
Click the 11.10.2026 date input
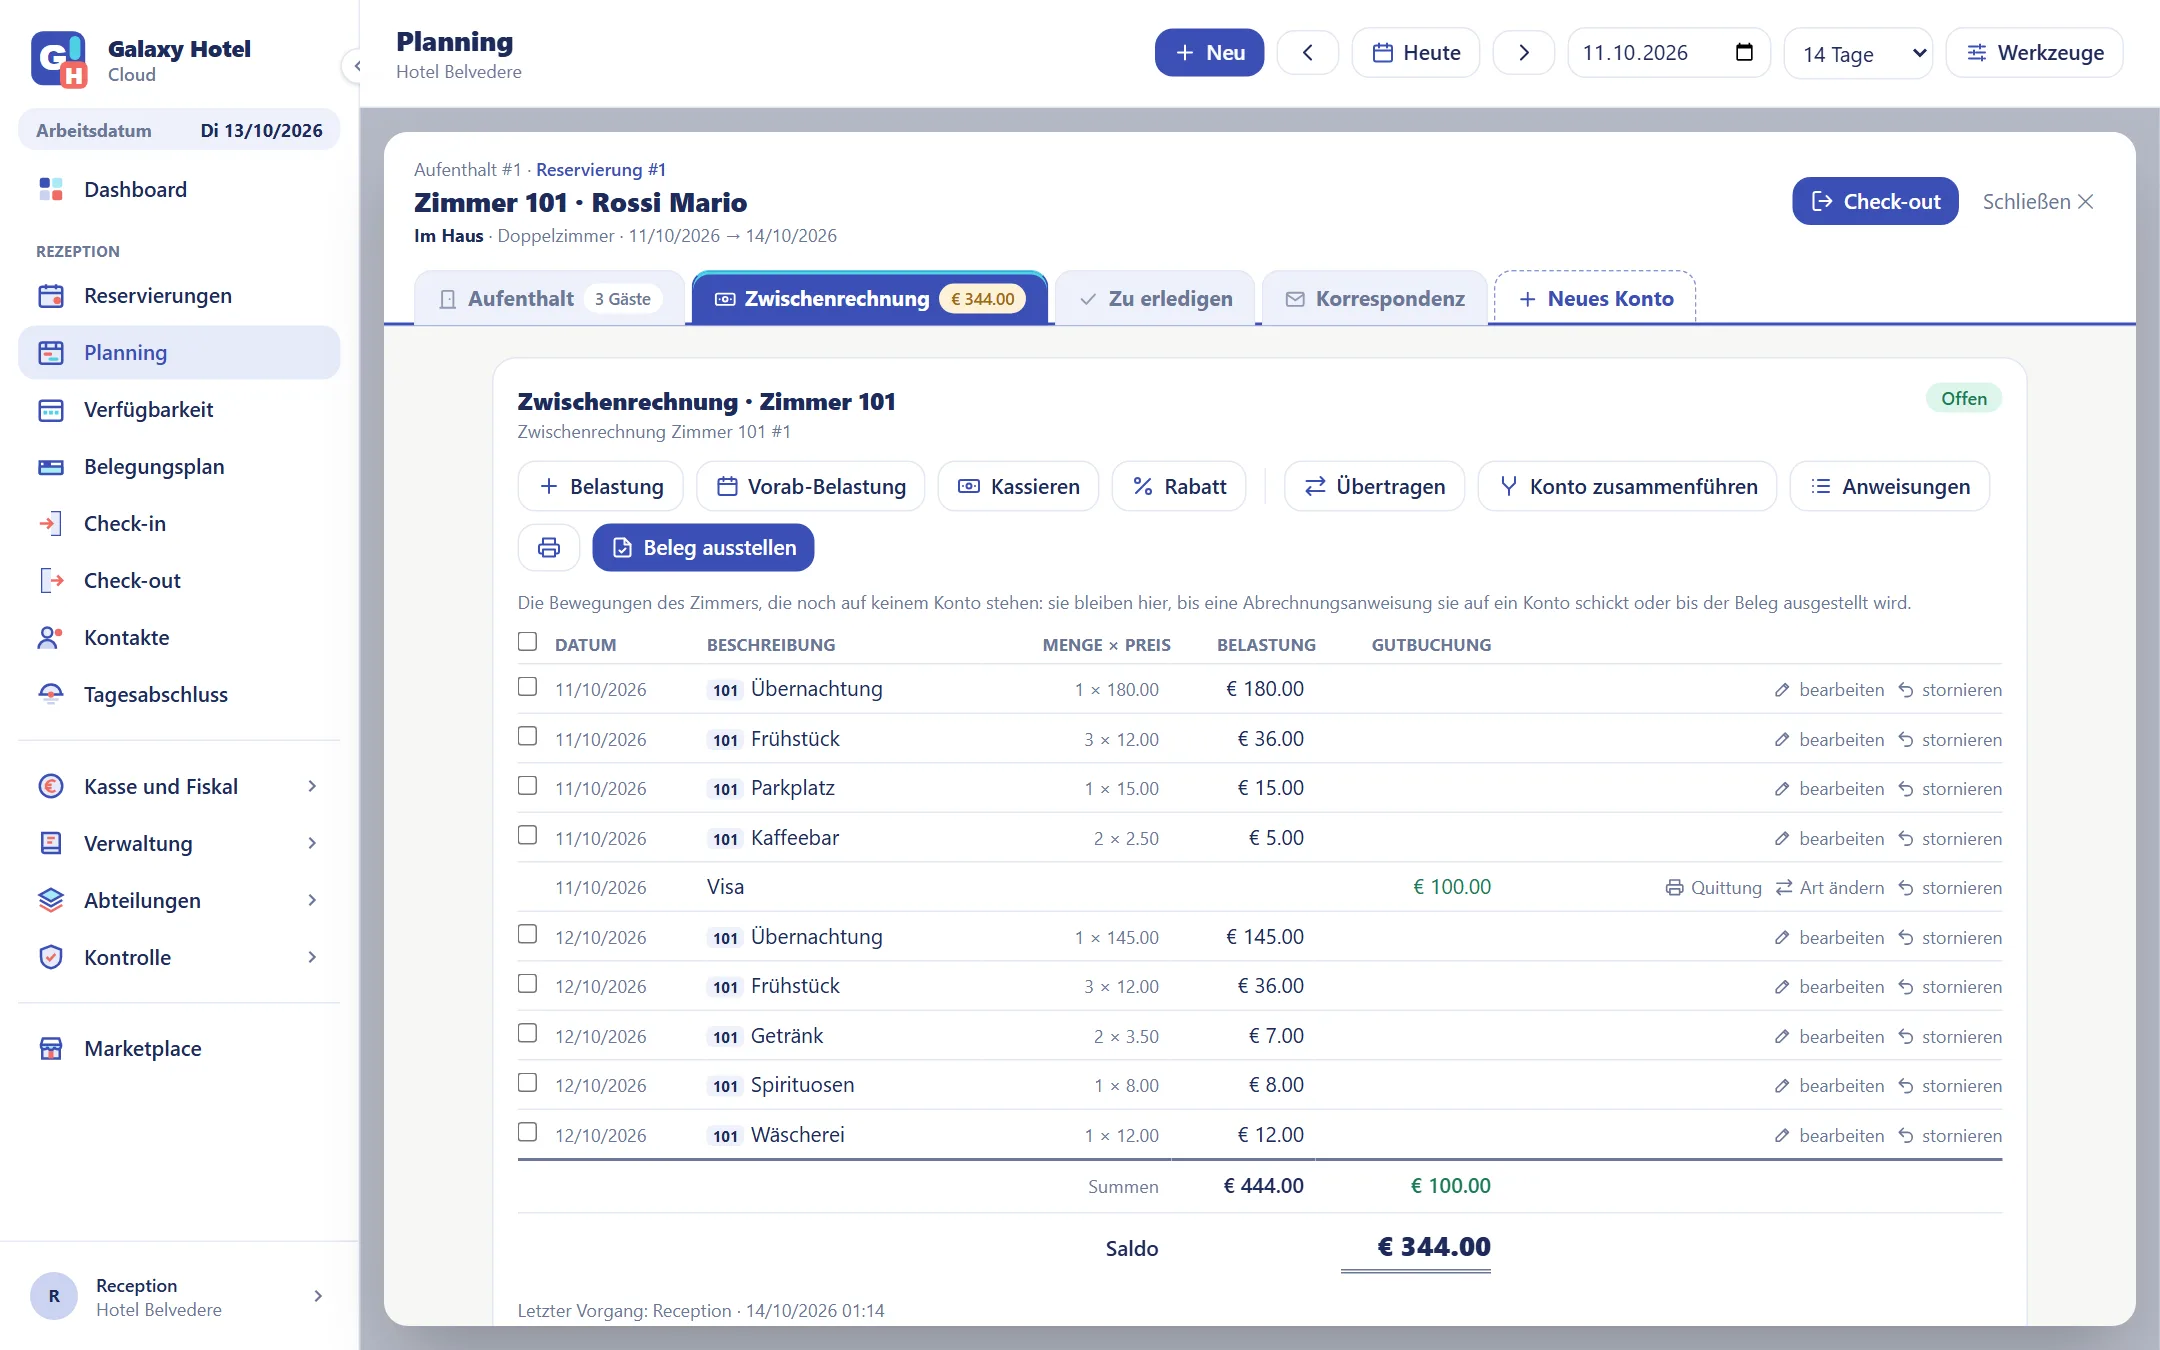[x=1668, y=53]
